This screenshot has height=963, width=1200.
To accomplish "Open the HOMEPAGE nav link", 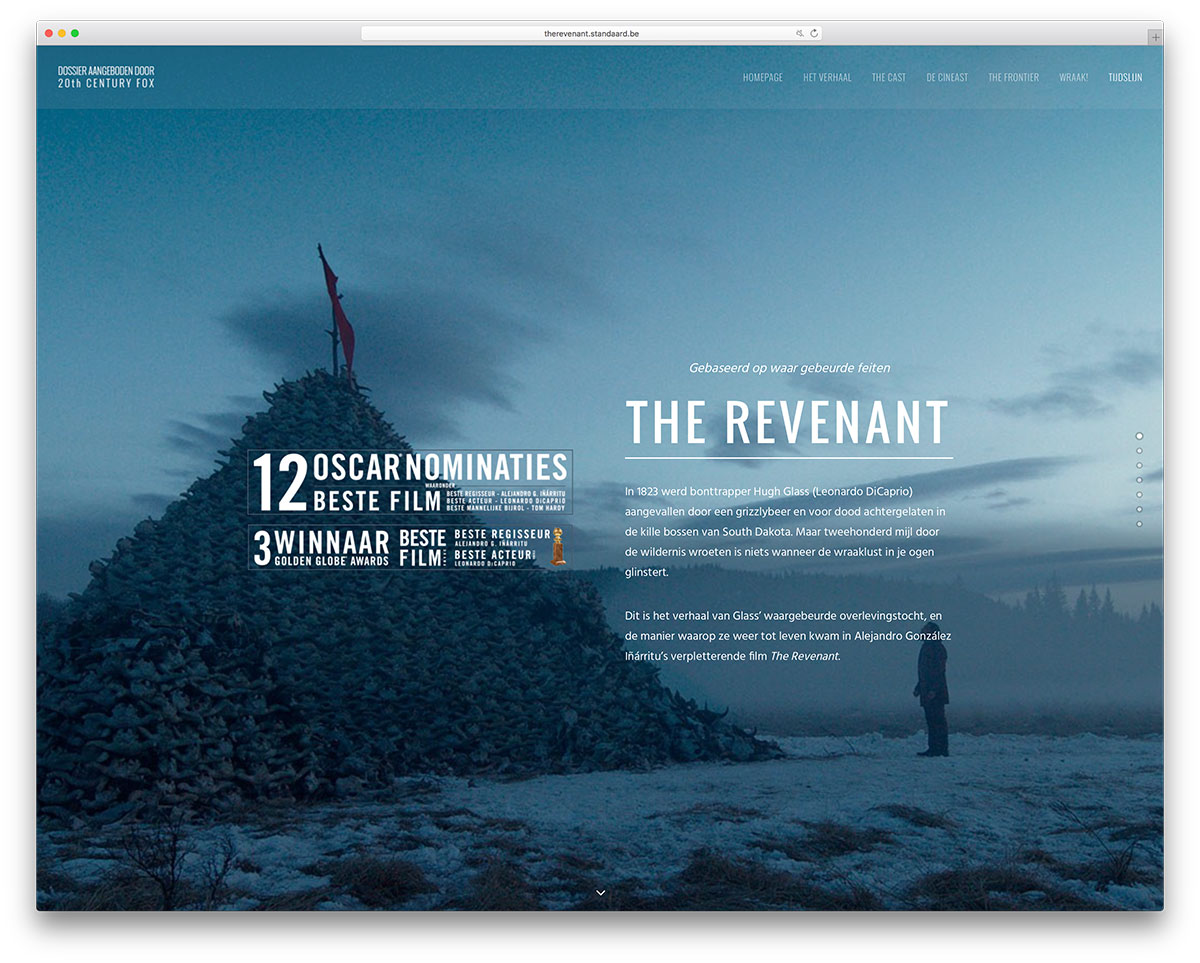I will [x=762, y=77].
